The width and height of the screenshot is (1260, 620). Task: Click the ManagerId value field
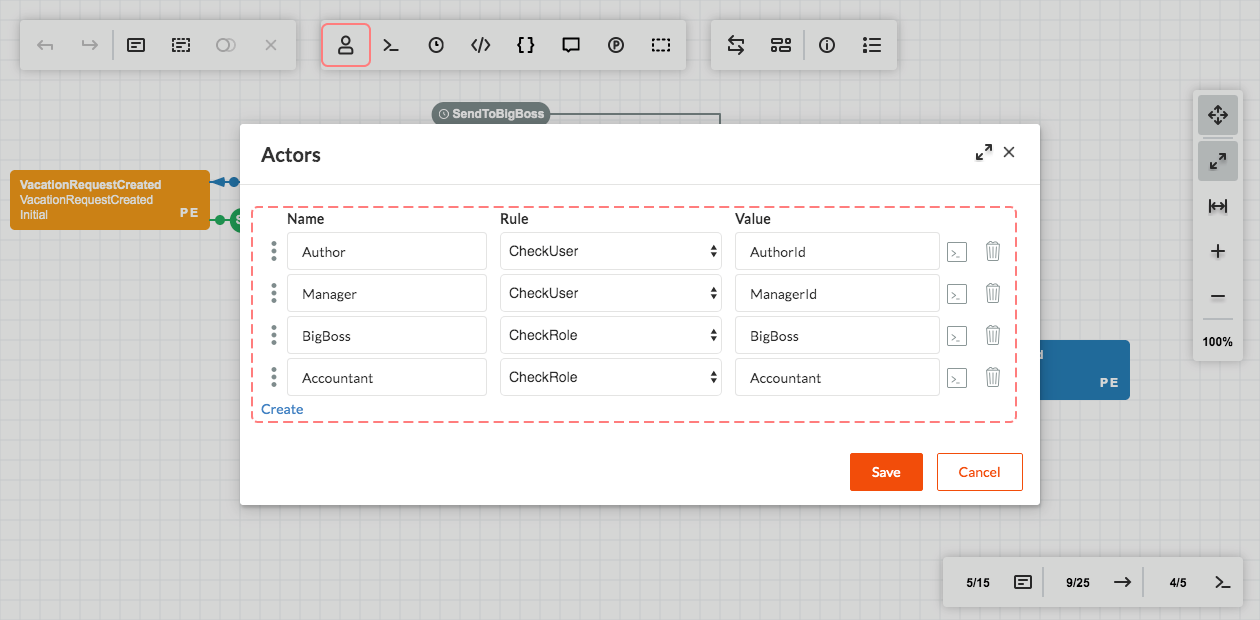point(837,294)
